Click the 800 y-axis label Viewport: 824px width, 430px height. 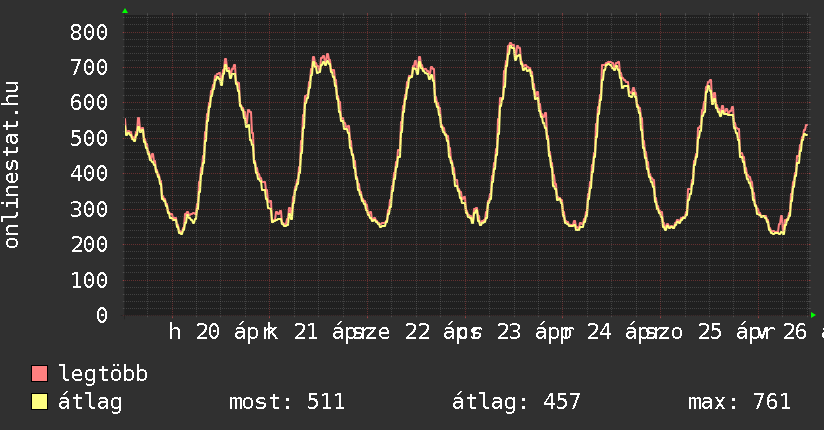click(88, 32)
